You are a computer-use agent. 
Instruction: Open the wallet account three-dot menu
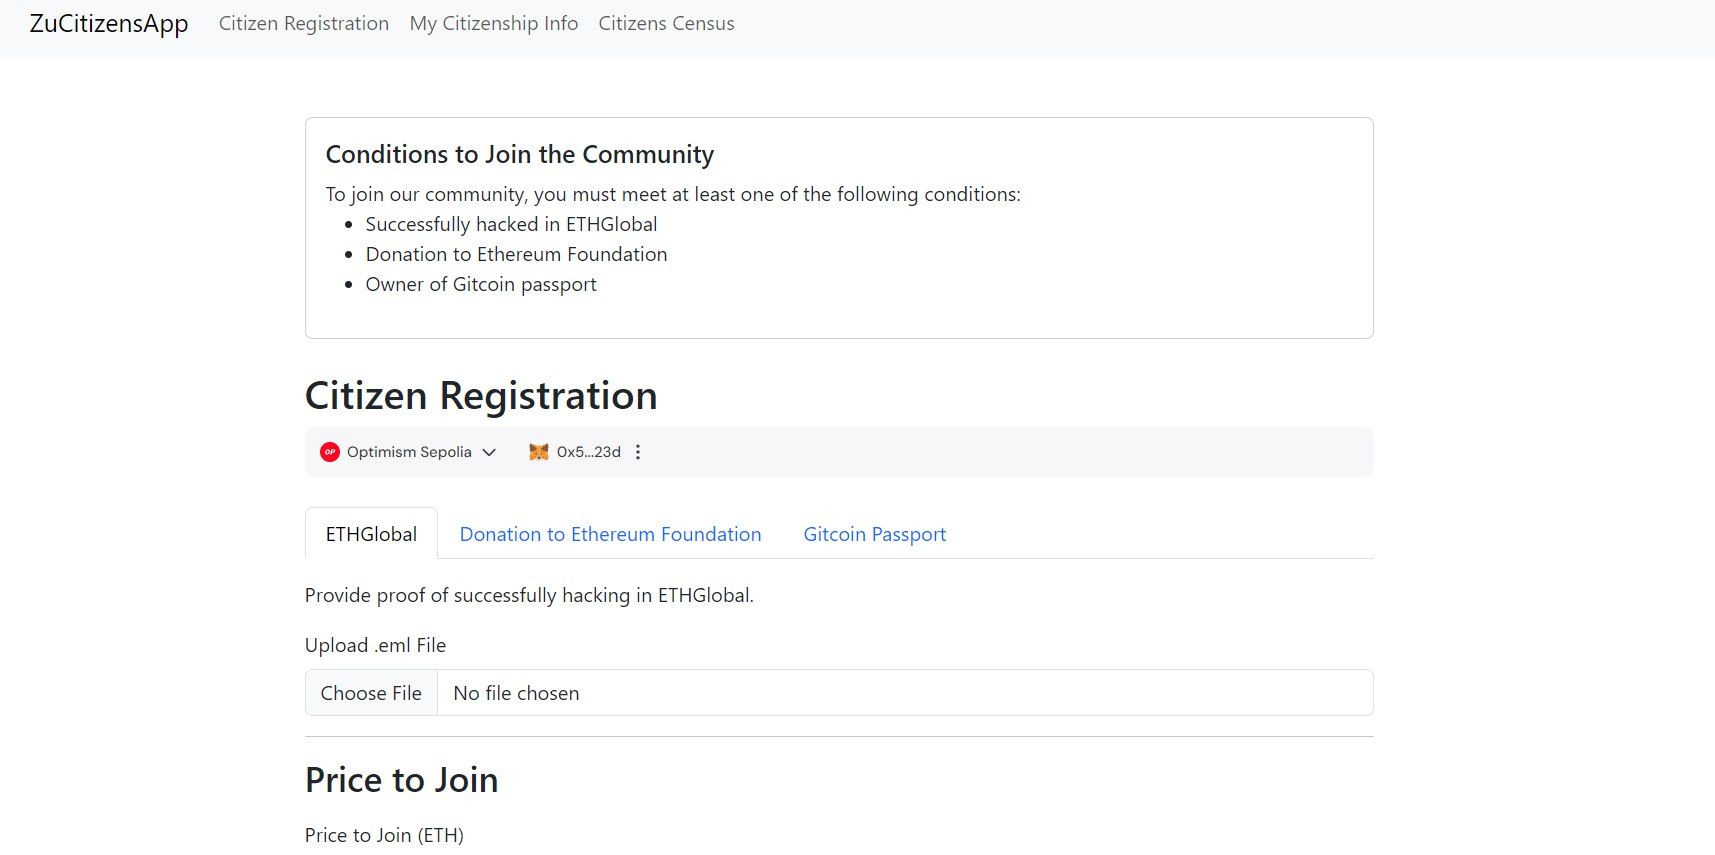(x=638, y=452)
